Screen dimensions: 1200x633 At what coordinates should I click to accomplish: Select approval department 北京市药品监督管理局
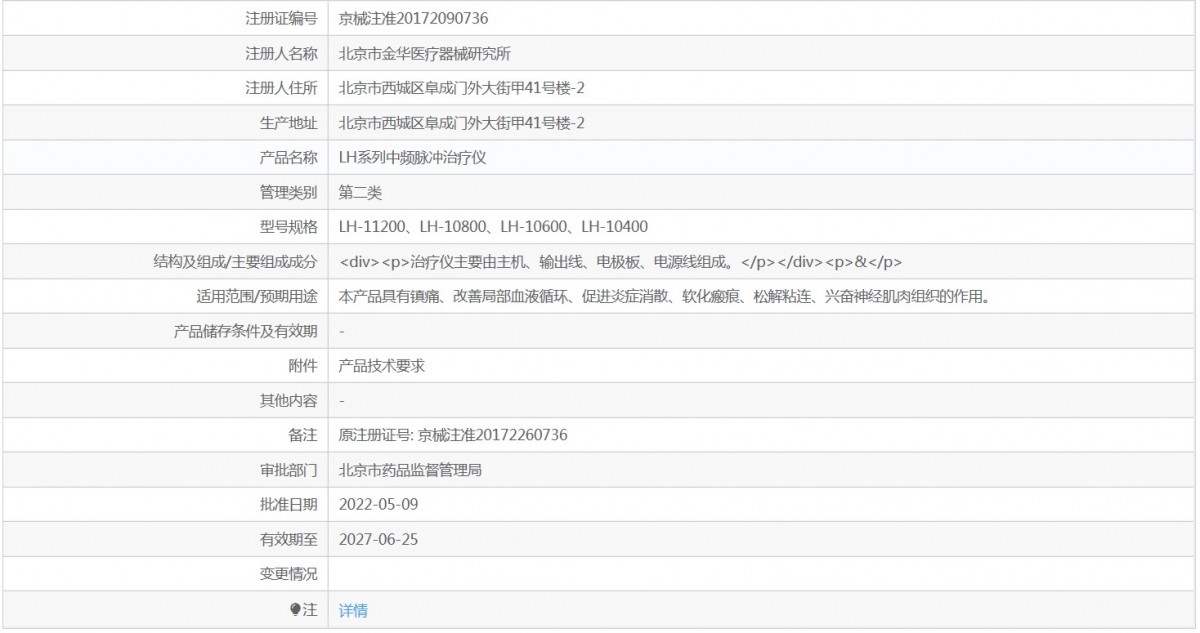411,470
